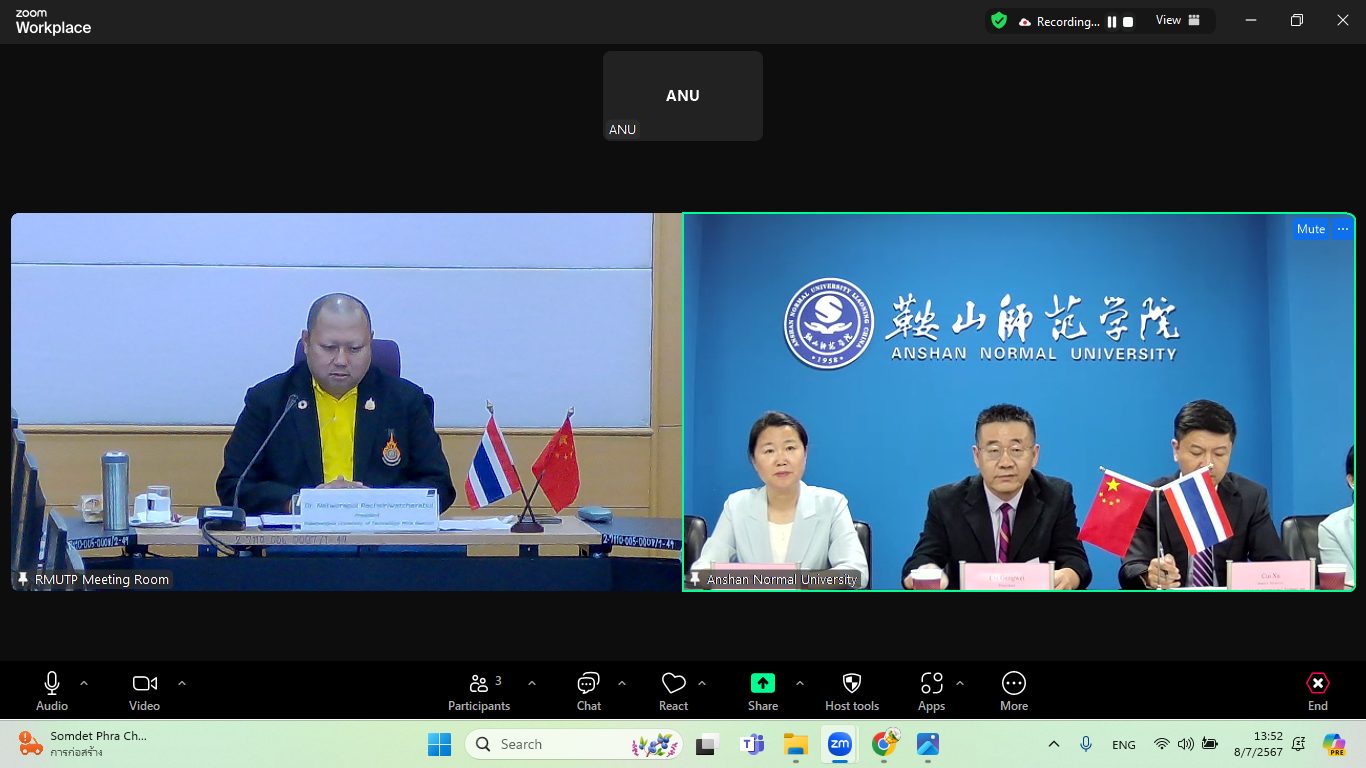1366x768 pixels.
Task: Toggle the microphone Audio button
Action: click(52, 691)
